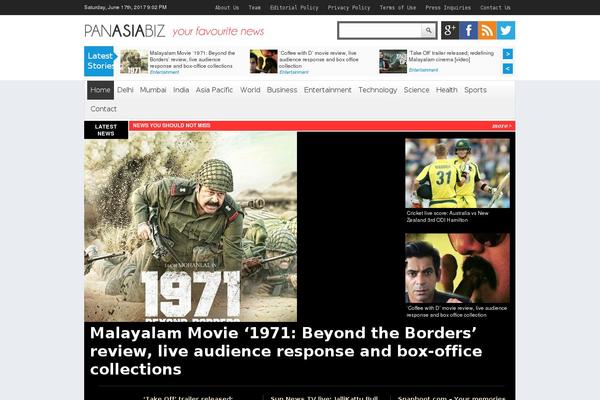600x400 pixels.
Task: Click the search magnifier button
Action: pos(428,30)
